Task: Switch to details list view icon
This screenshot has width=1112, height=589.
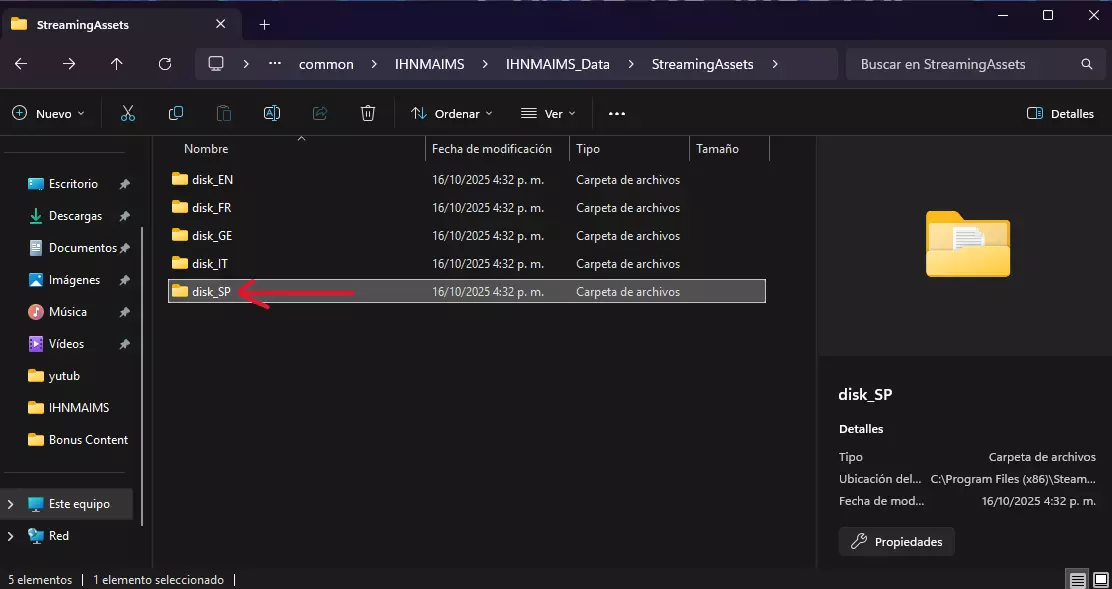Action: point(1077,579)
